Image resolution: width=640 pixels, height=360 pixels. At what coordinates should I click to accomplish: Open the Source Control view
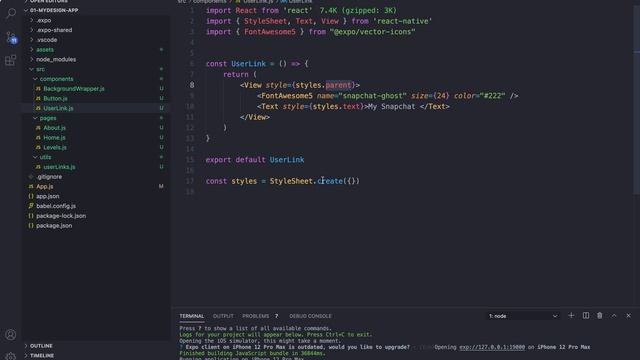point(11,38)
